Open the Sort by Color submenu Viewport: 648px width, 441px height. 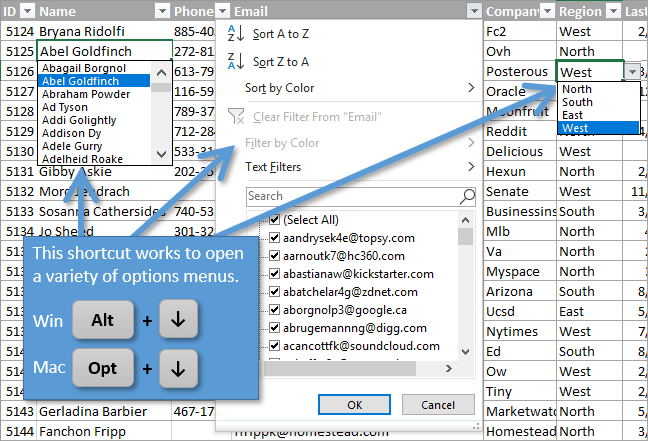tap(279, 88)
